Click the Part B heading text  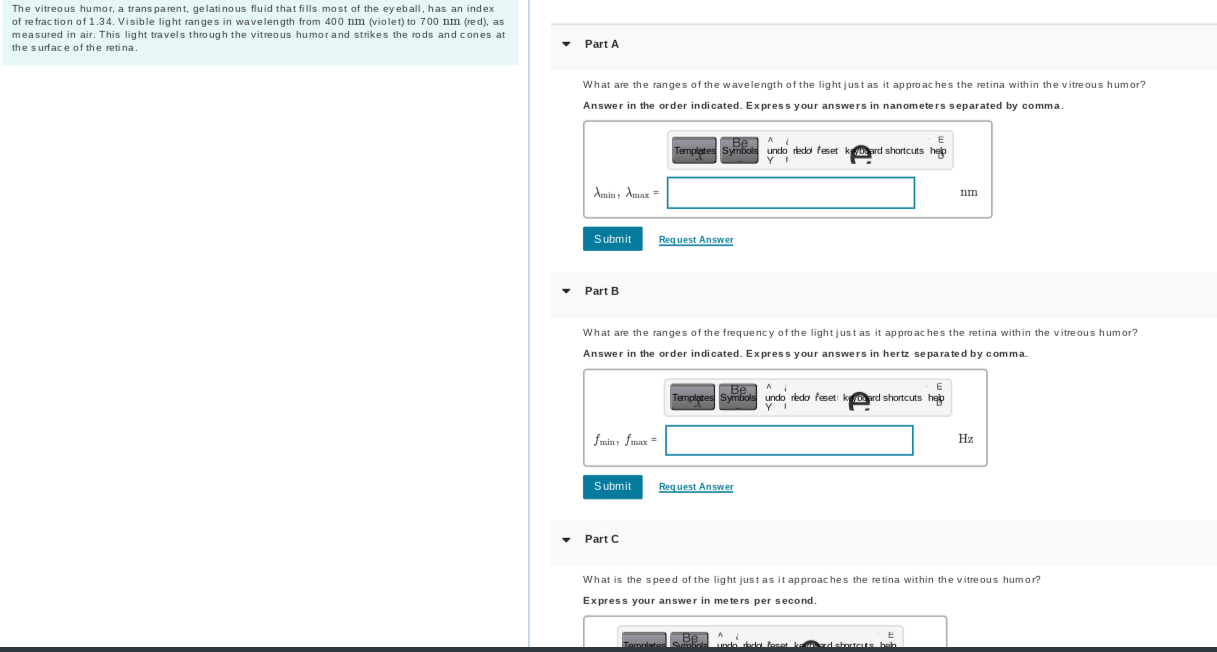coord(602,291)
